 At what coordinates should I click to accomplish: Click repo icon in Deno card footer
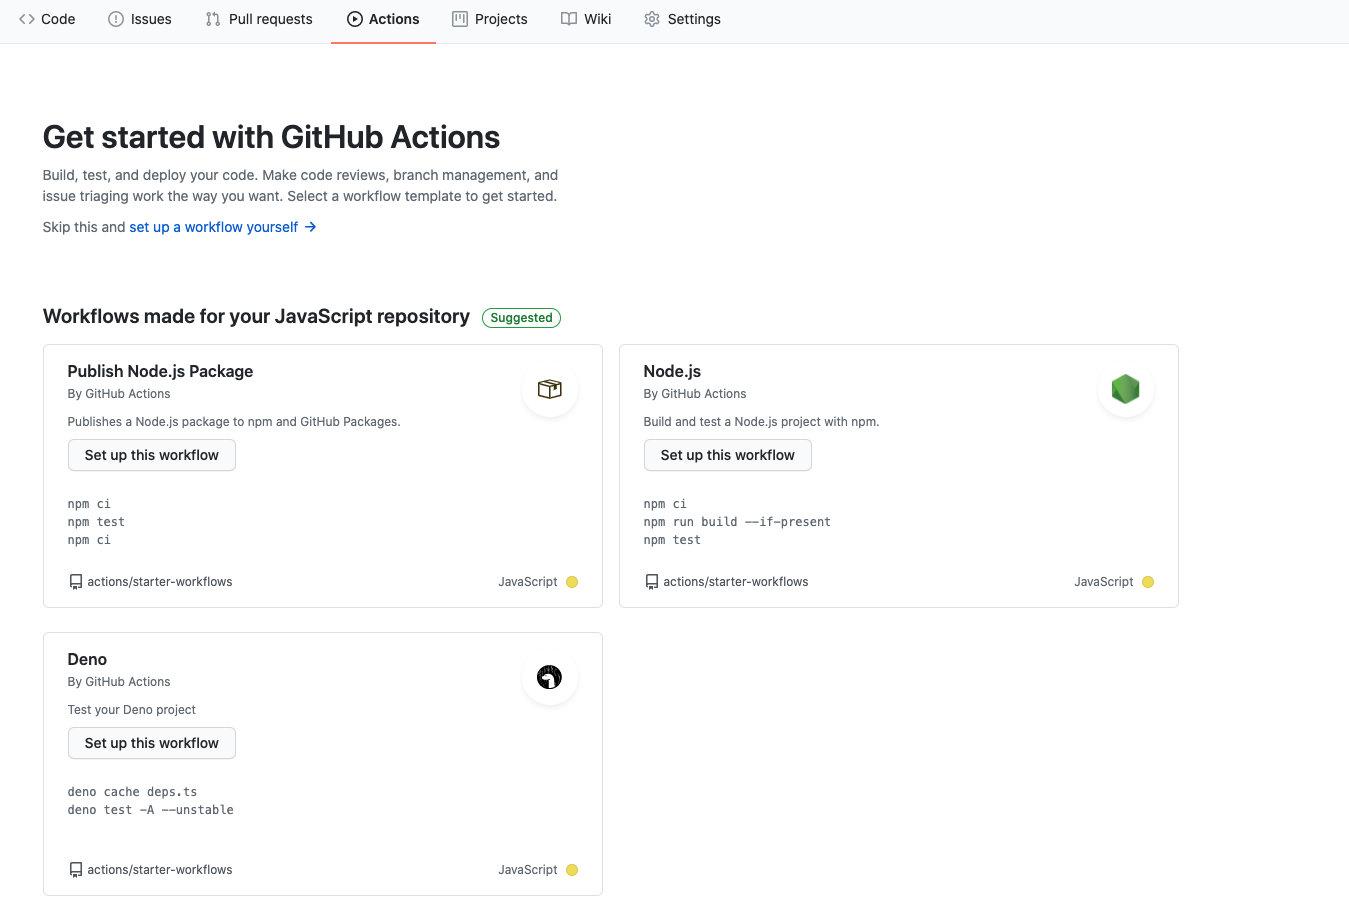click(x=75, y=870)
